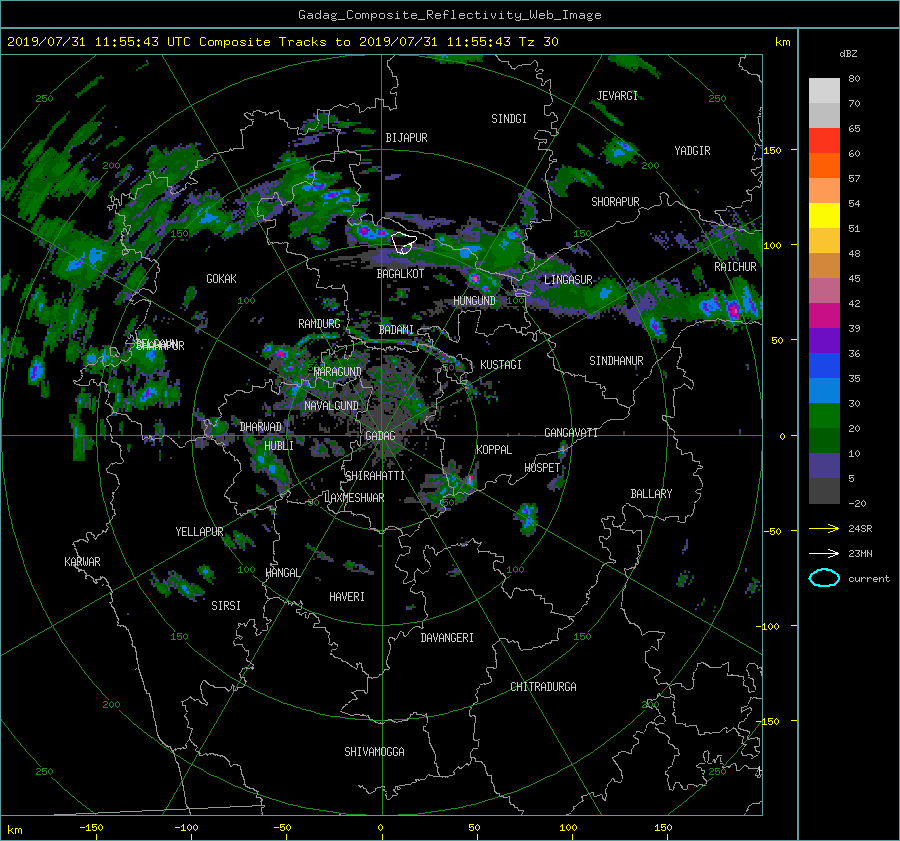Click the SINDHANUR city label
The width and height of the screenshot is (900, 841).
click(x=616, y=361)
